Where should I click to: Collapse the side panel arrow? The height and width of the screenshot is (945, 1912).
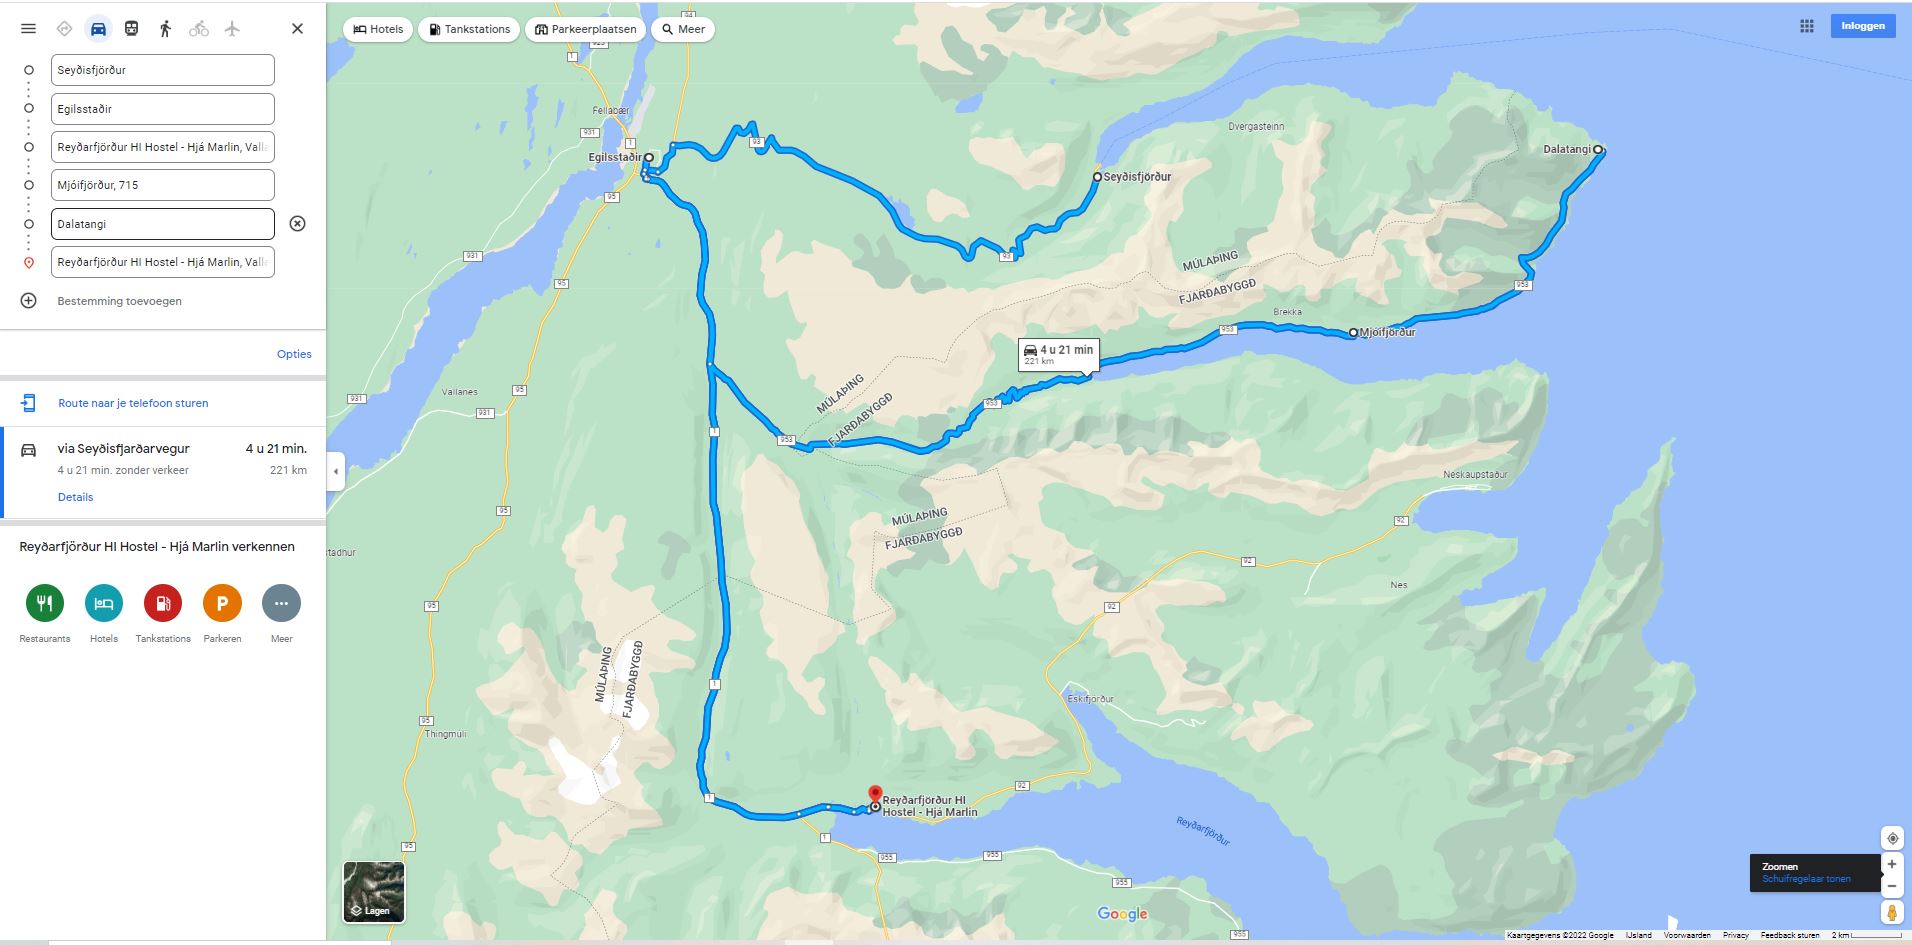point(336,471)
